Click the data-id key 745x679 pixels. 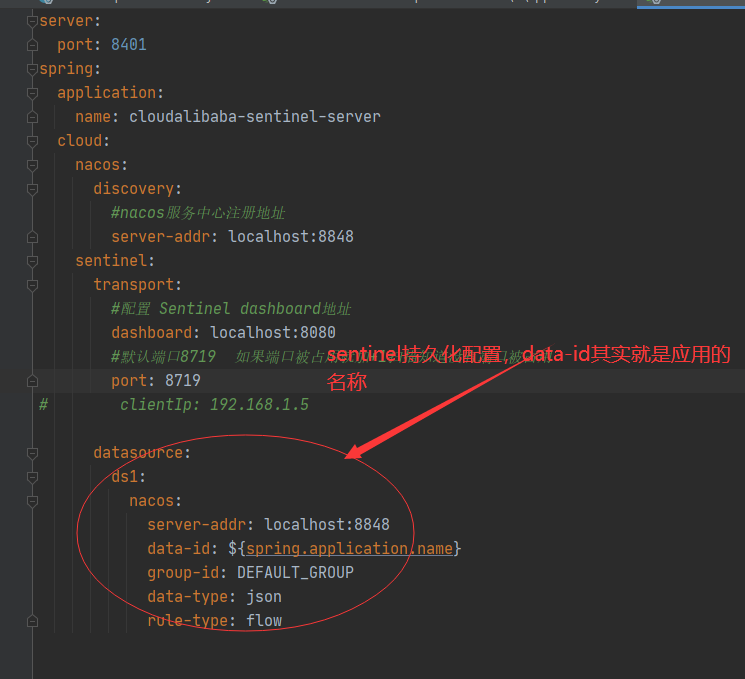179,549
